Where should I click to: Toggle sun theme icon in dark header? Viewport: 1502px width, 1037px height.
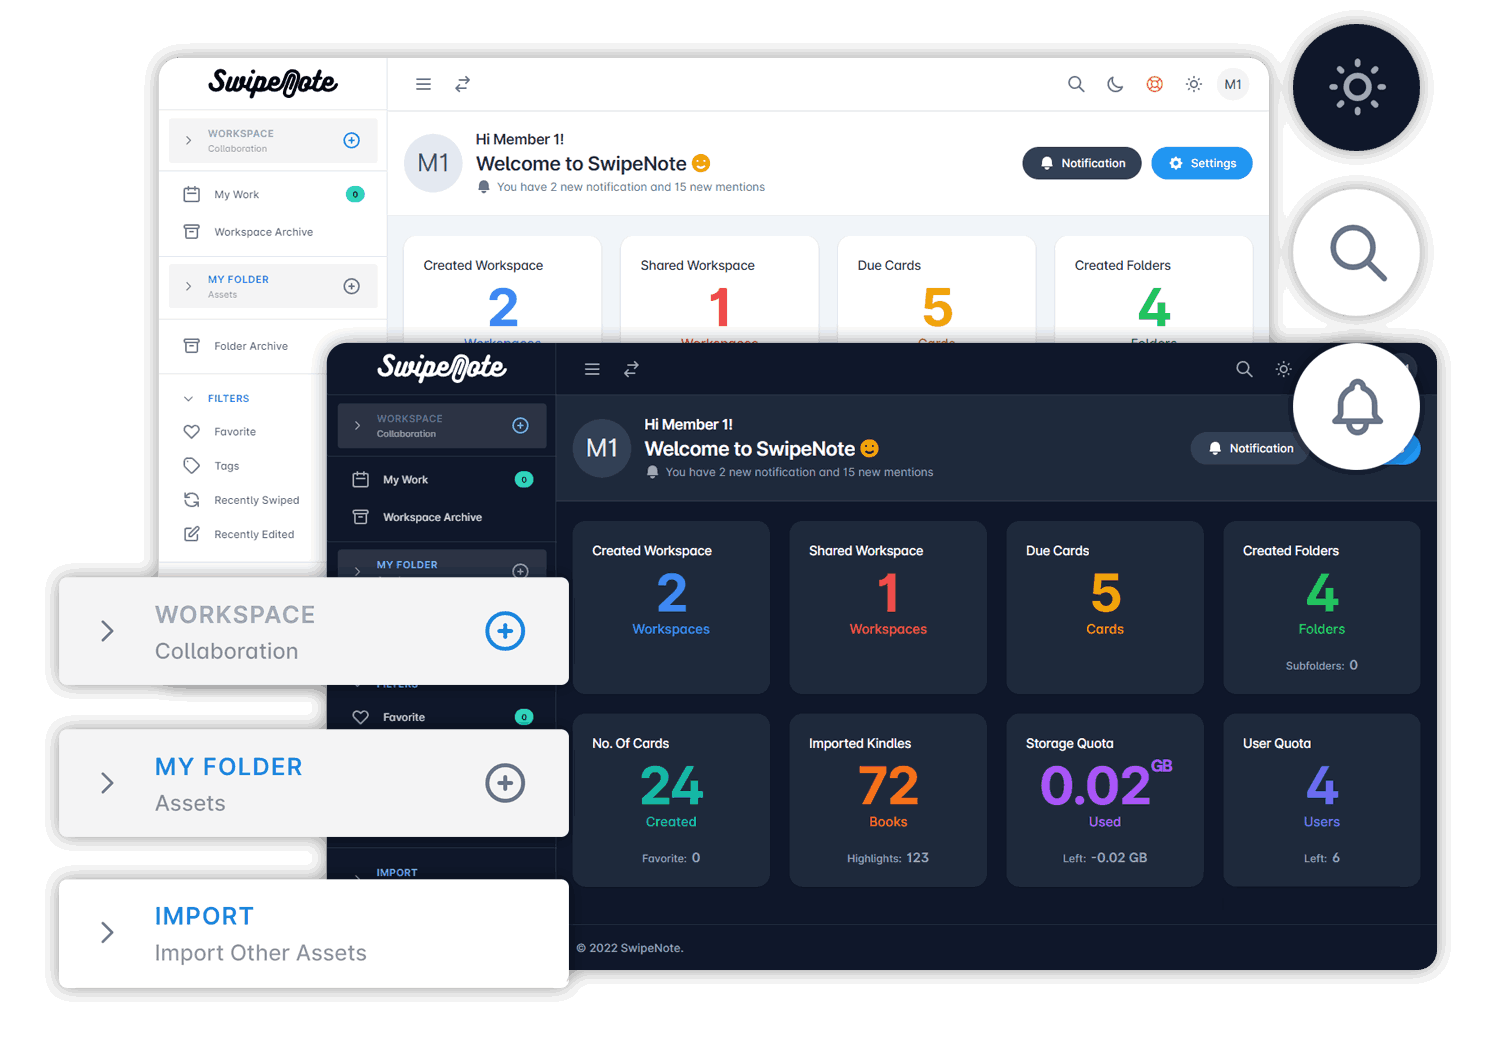coord(1284,369)
